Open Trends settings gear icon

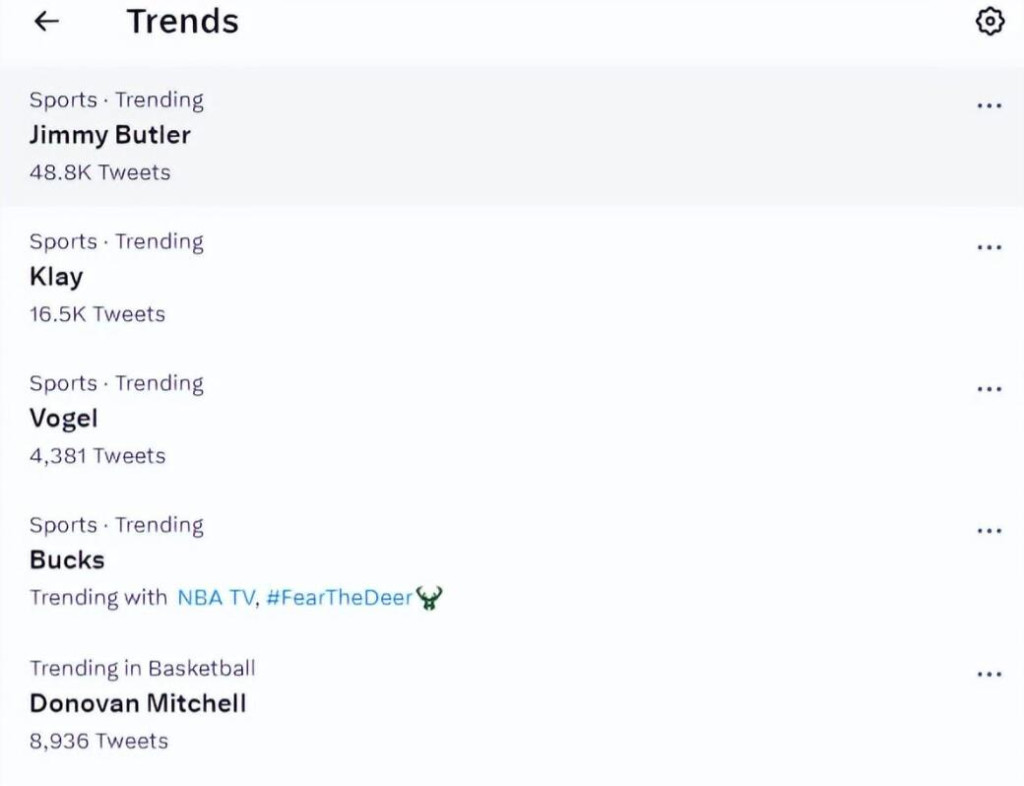pyautogui.click(x=988, y=22)
